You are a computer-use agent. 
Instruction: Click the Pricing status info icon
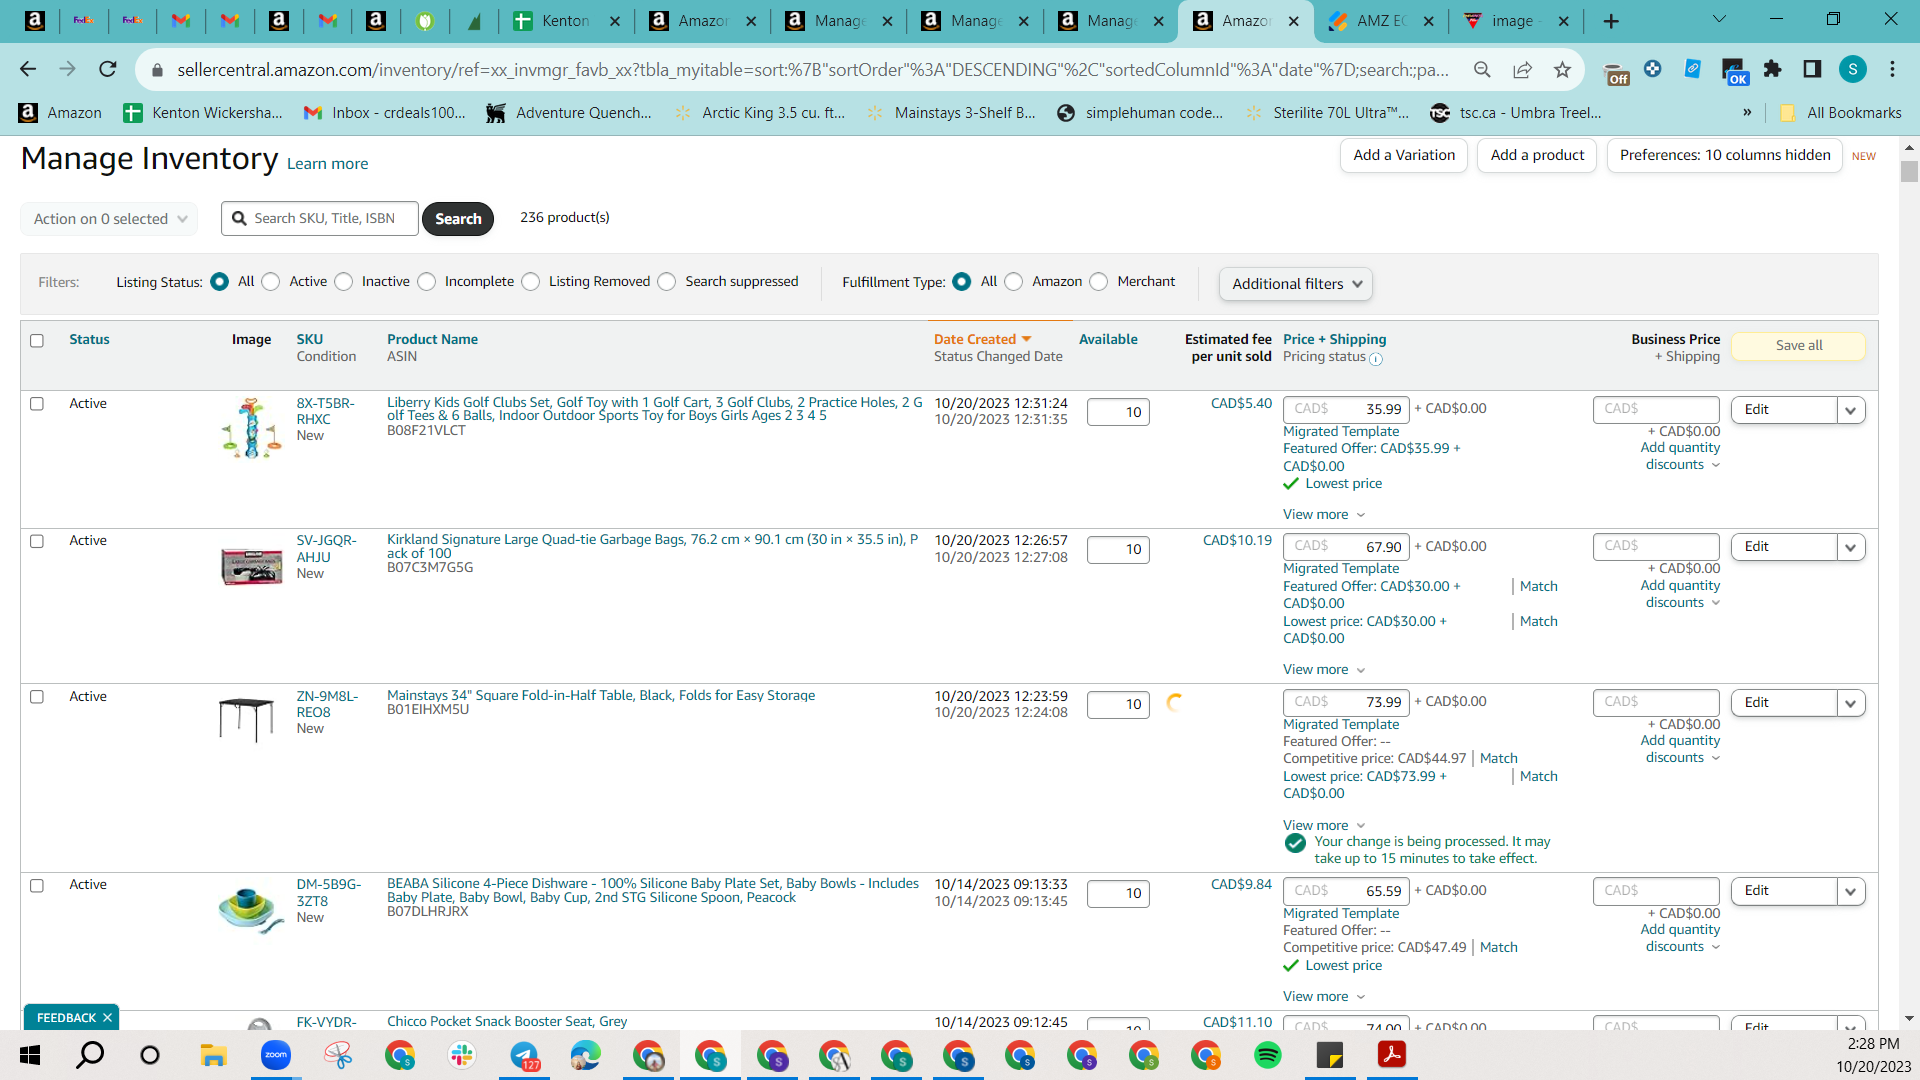click(x=1376, y=359)
